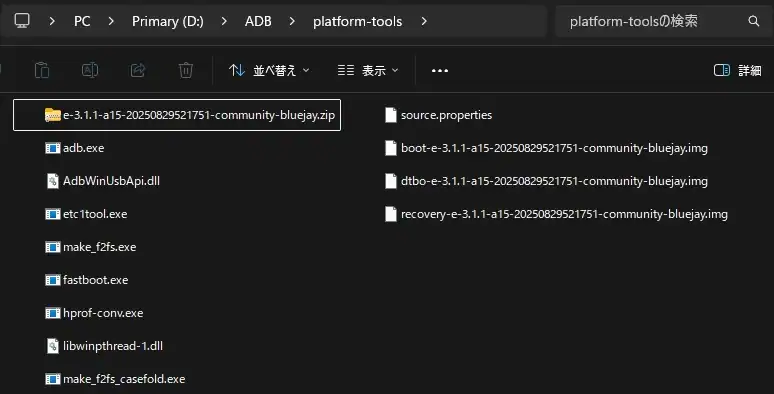Click the dtbo-e-3.1.1 img file icon
Screen dimensions: 774x394
click(390, 181)
